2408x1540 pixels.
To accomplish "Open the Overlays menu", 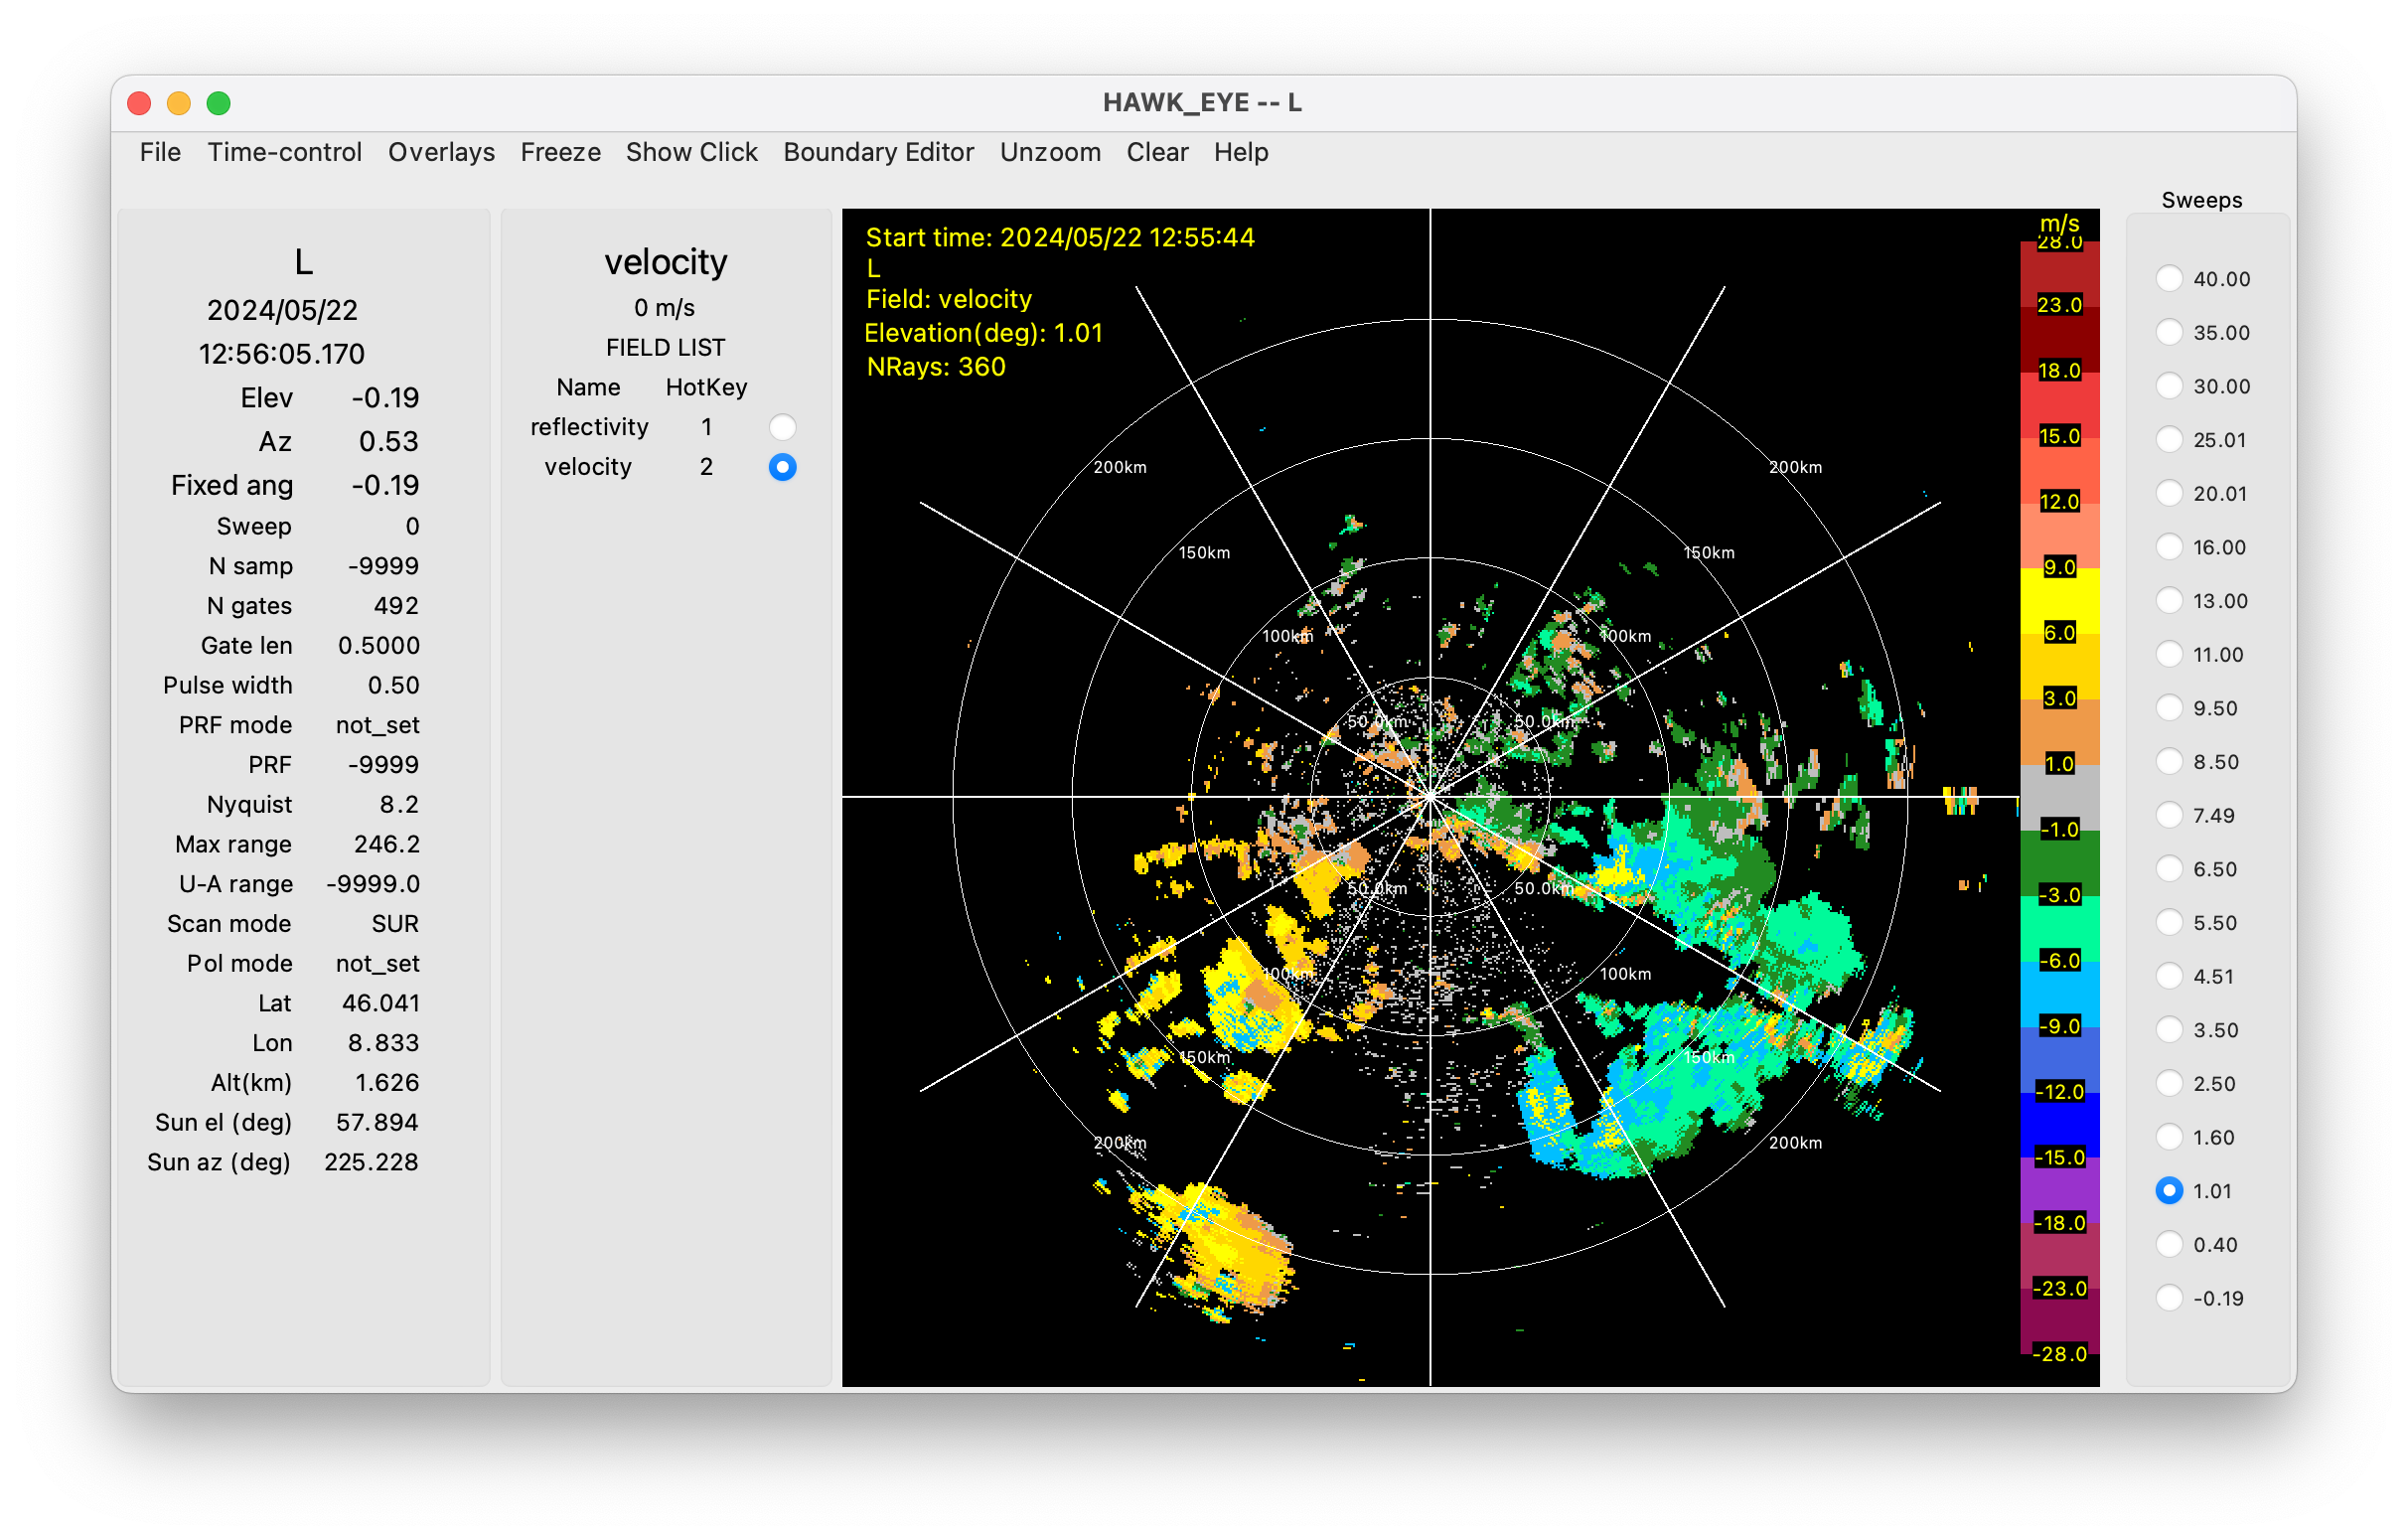I will 441,152.
